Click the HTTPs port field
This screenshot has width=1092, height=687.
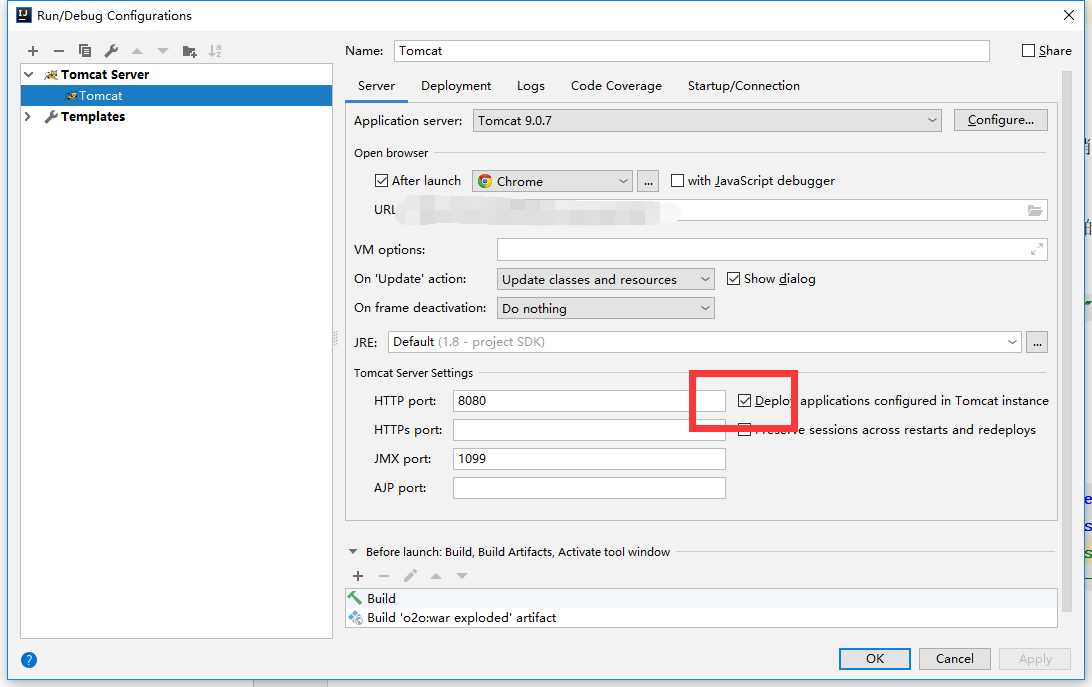coord(589,430)
